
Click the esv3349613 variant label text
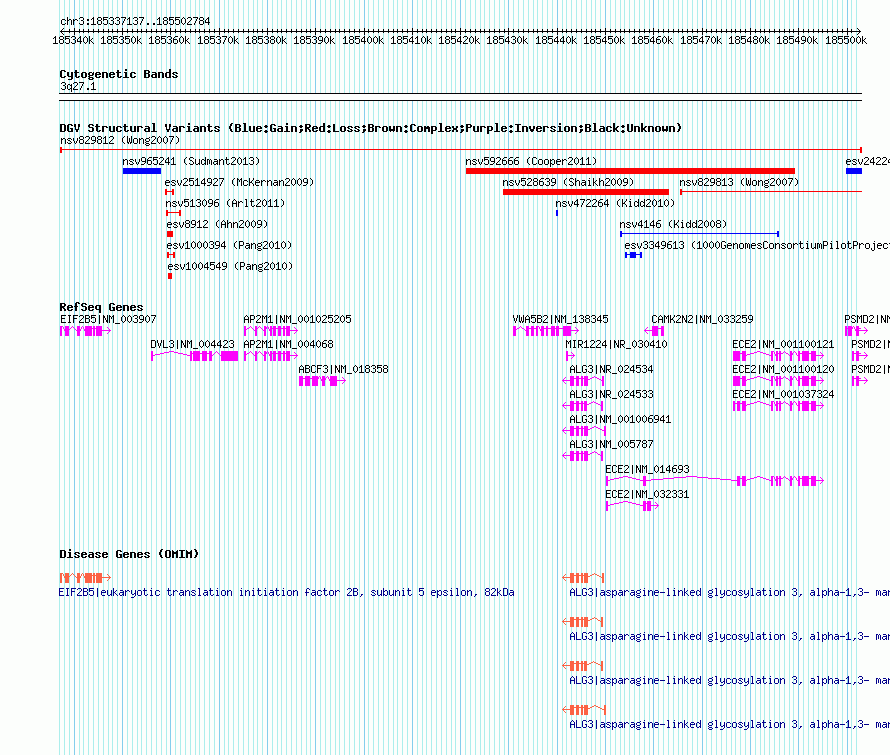coord(757,245)
